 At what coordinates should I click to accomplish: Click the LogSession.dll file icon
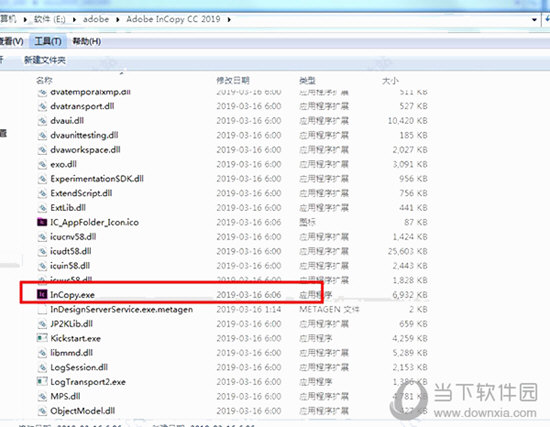(x=42, y=367)
